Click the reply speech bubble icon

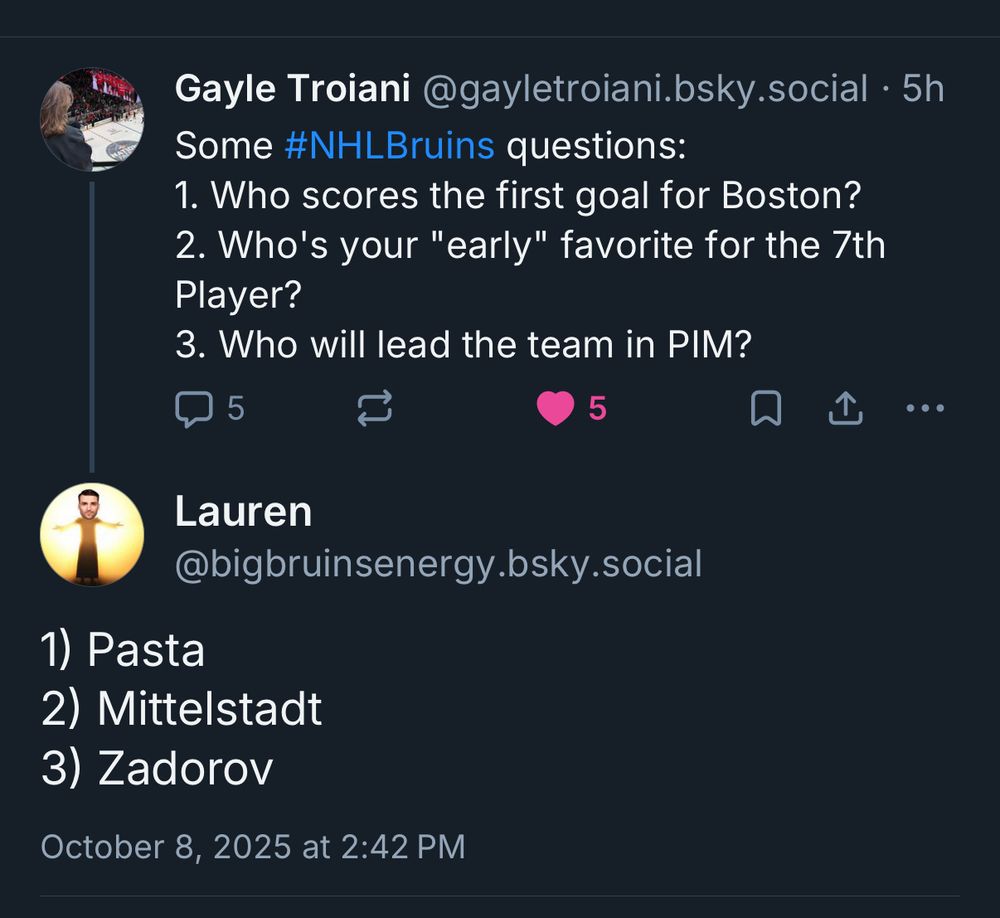193,408
